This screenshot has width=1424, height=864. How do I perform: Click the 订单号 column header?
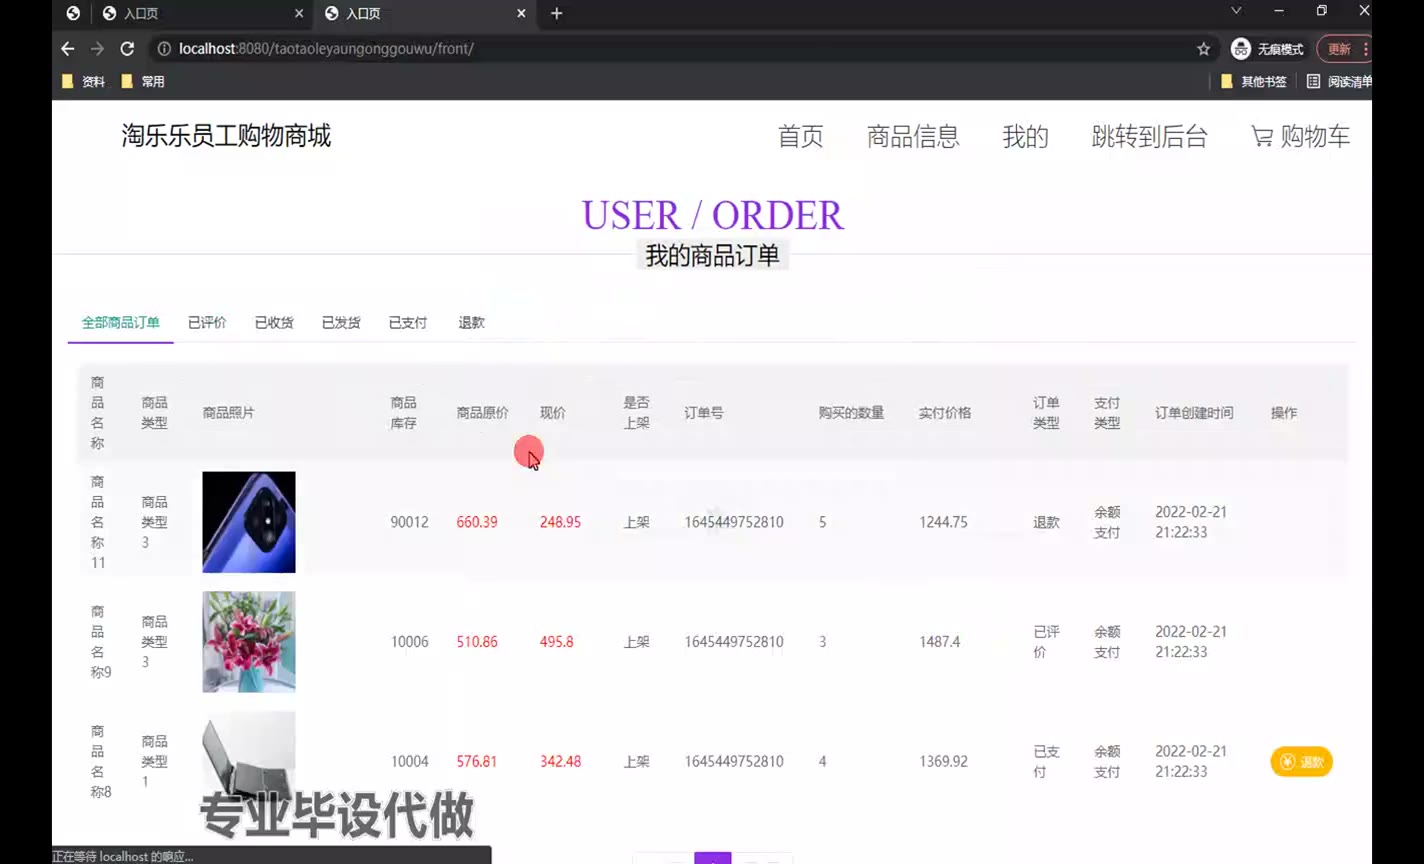coord(704,413)
